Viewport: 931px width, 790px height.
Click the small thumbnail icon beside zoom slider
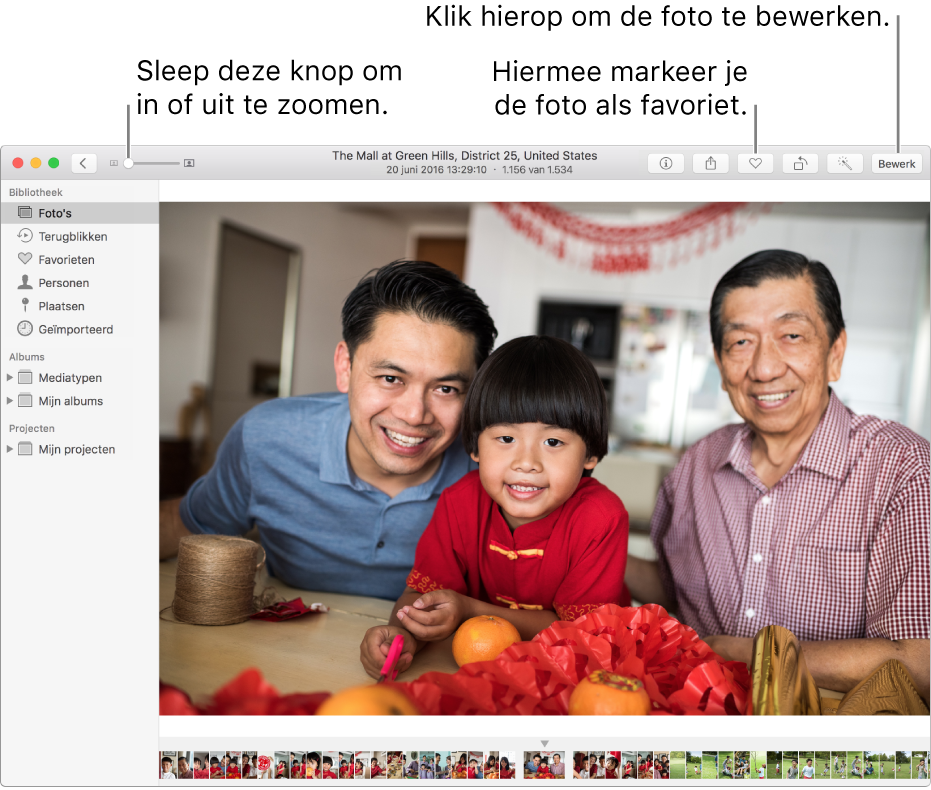tap(113, 163)
